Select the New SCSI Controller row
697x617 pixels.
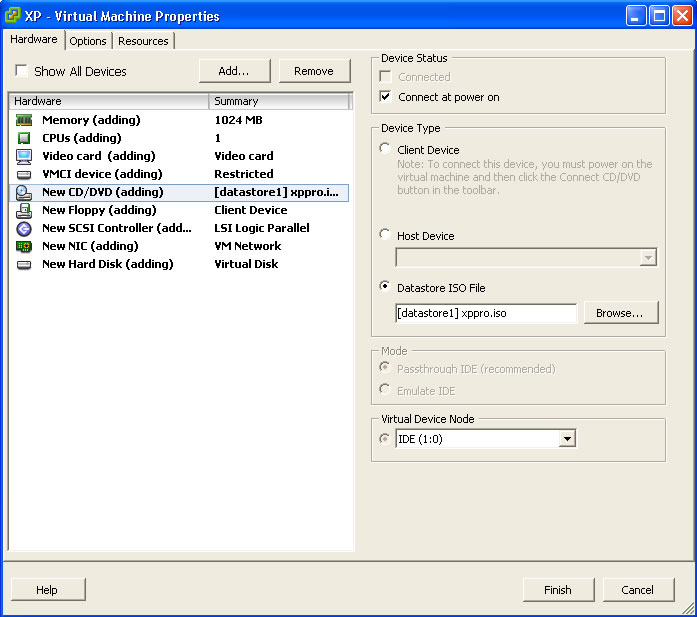(x=179, y=228)
